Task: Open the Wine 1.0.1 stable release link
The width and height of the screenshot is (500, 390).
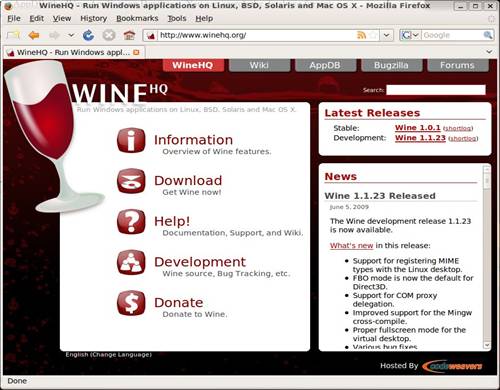Action: [x=418, y=128]
